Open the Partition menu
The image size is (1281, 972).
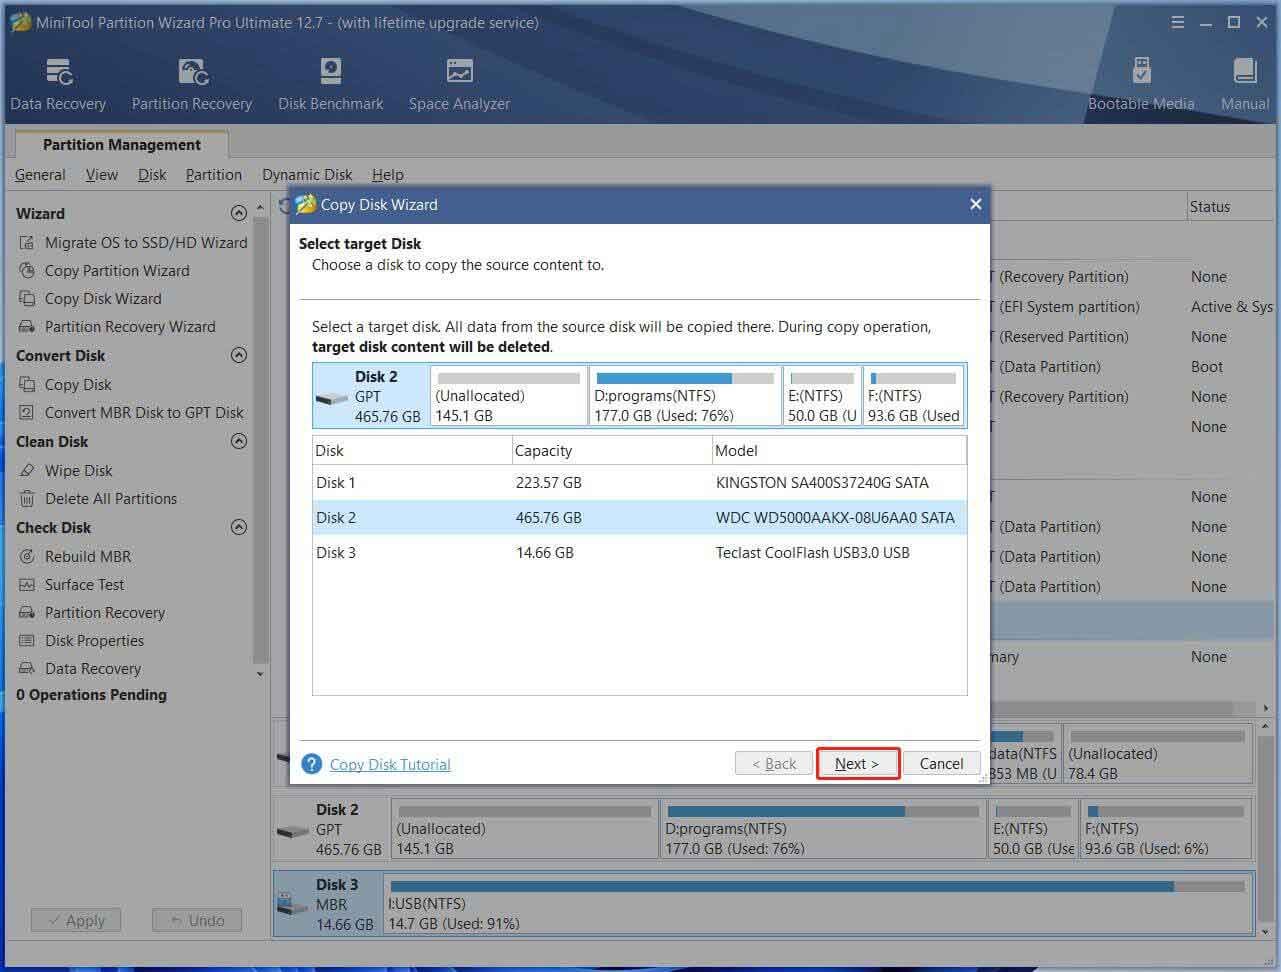coord(214,175)
